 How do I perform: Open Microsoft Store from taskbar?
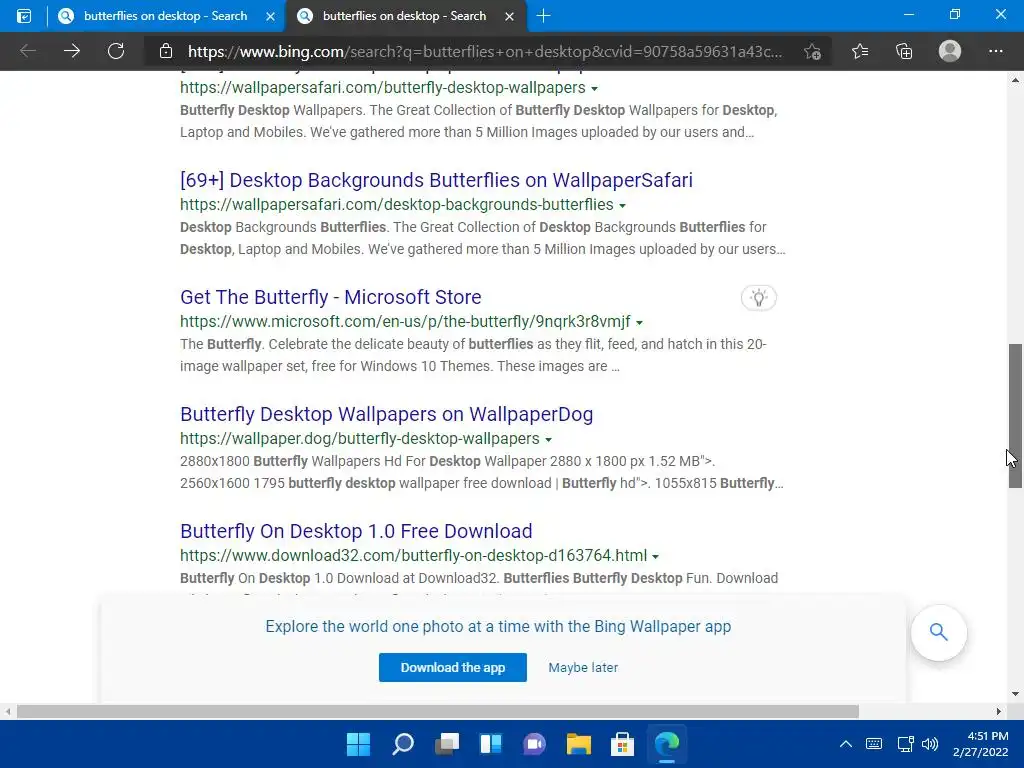[622, 744]
